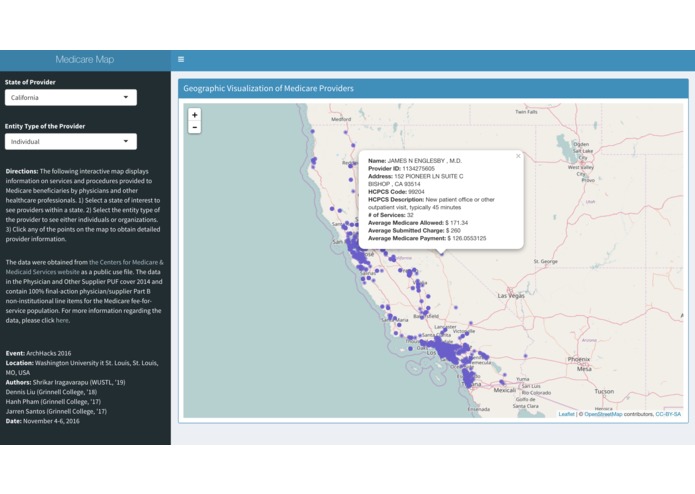Click the Las Vegas label on the map

511,295
